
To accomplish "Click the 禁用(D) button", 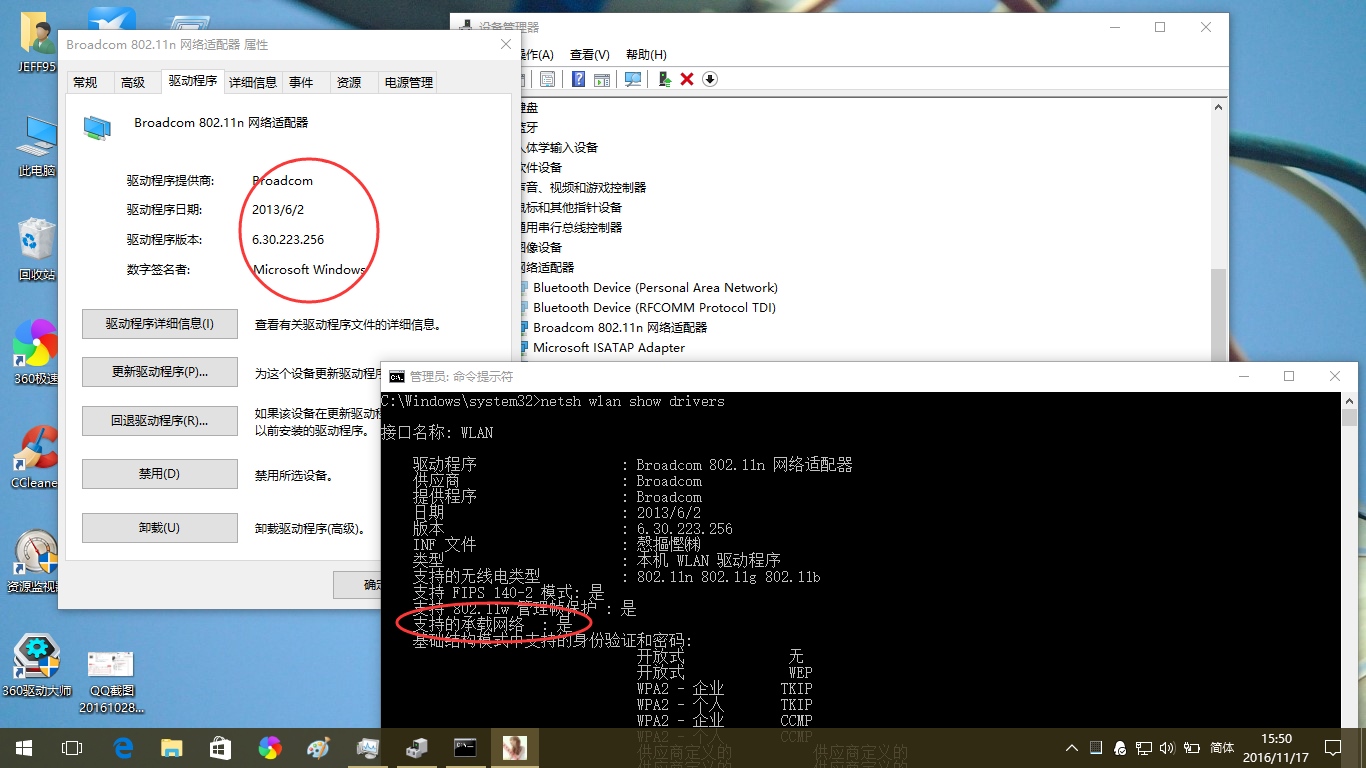I will (x=160, y=474).
